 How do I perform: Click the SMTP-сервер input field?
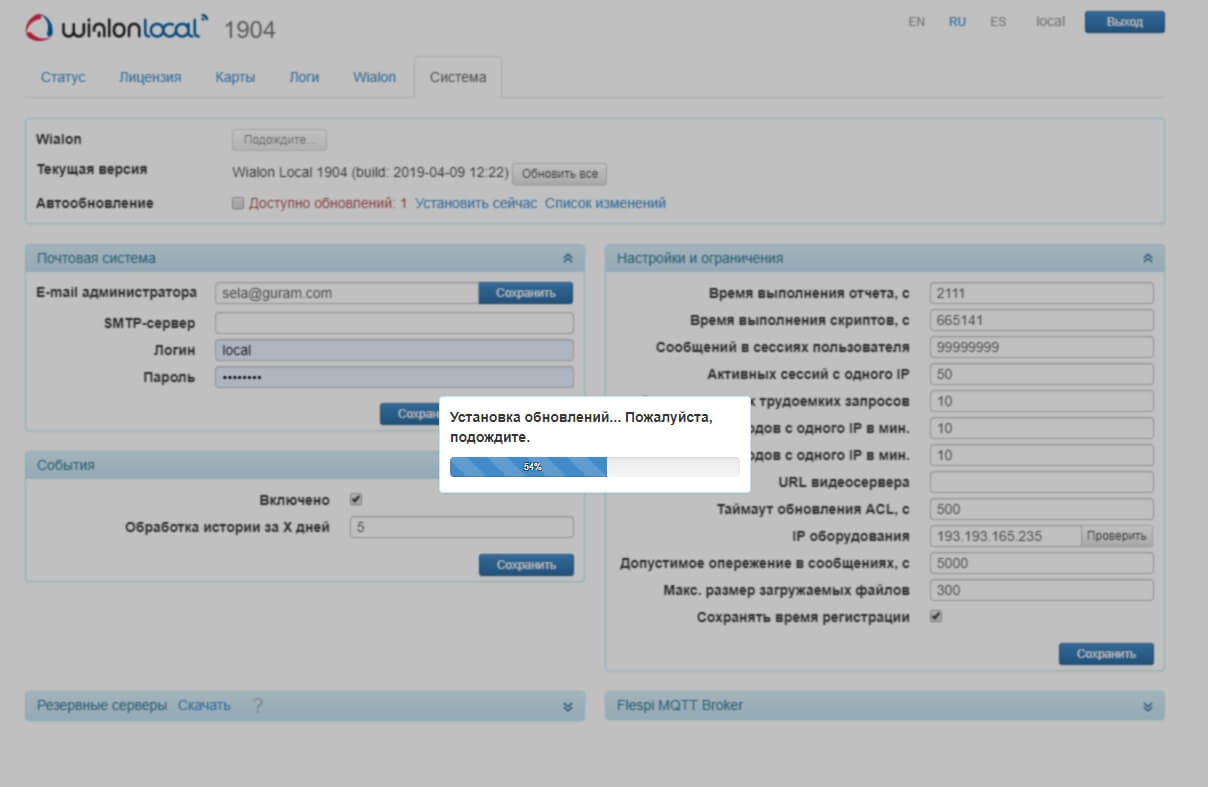[x=393, y=322]
